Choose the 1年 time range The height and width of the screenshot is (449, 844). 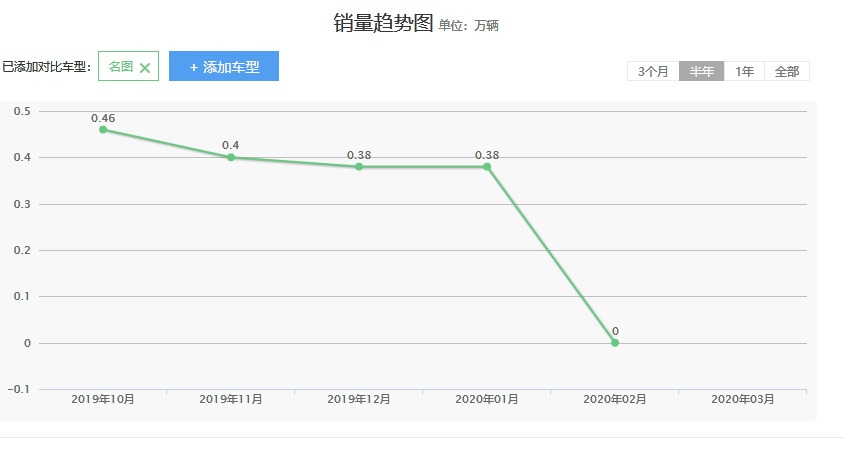(744, 71)
